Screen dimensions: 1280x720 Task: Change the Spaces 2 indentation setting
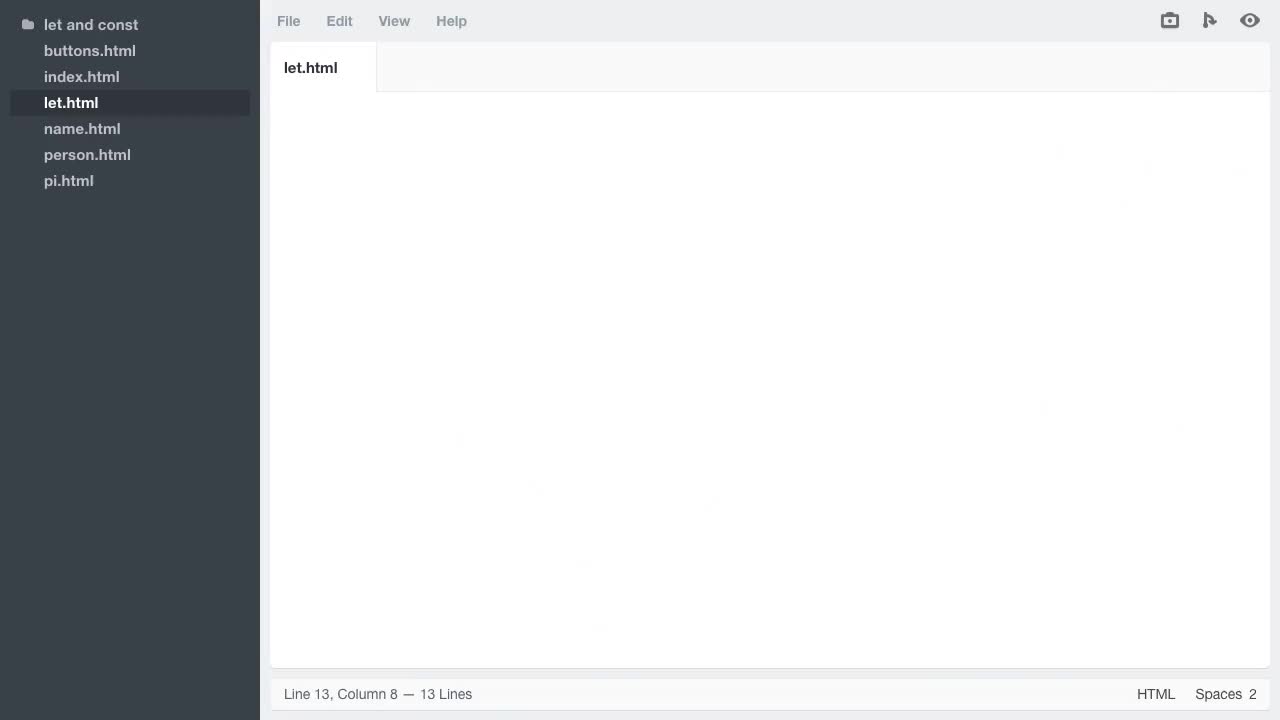click(1225, 694)
